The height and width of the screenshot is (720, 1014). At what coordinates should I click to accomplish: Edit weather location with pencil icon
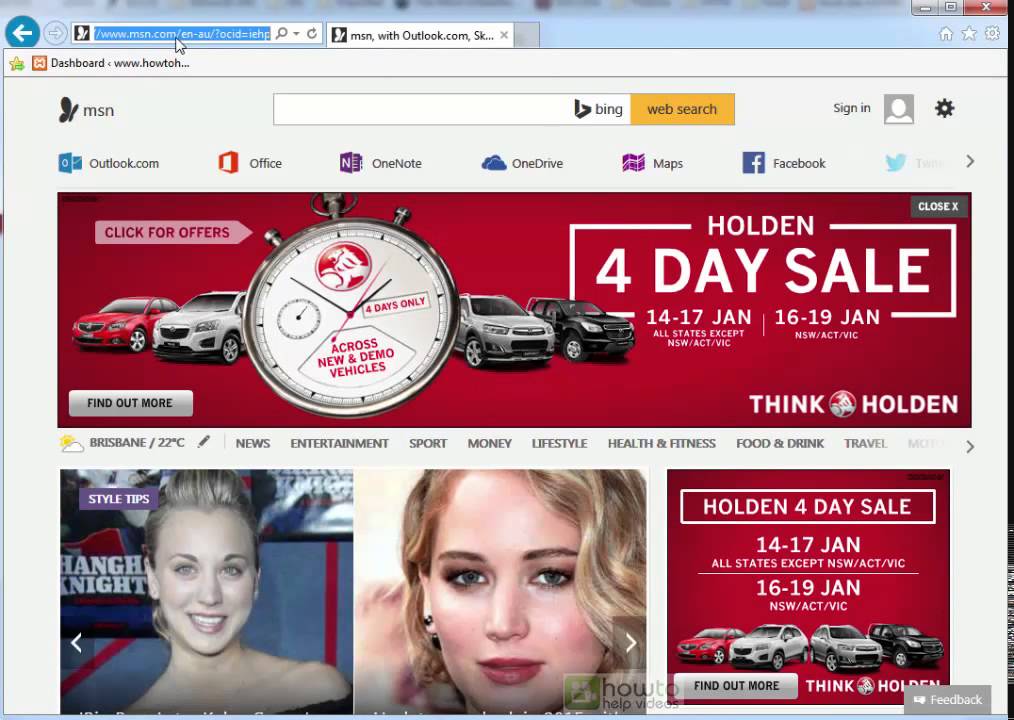click(204, 442)
